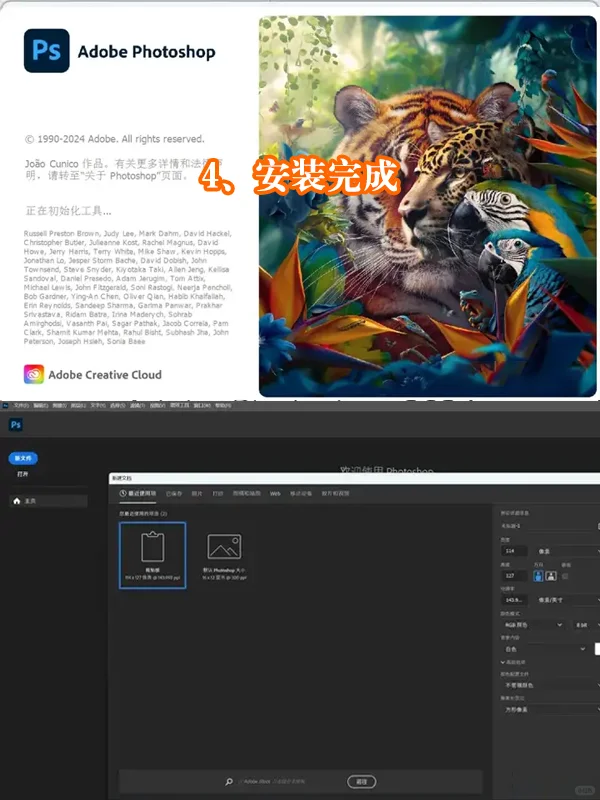Click the home icon beside 主页

(x=17, y=501)
